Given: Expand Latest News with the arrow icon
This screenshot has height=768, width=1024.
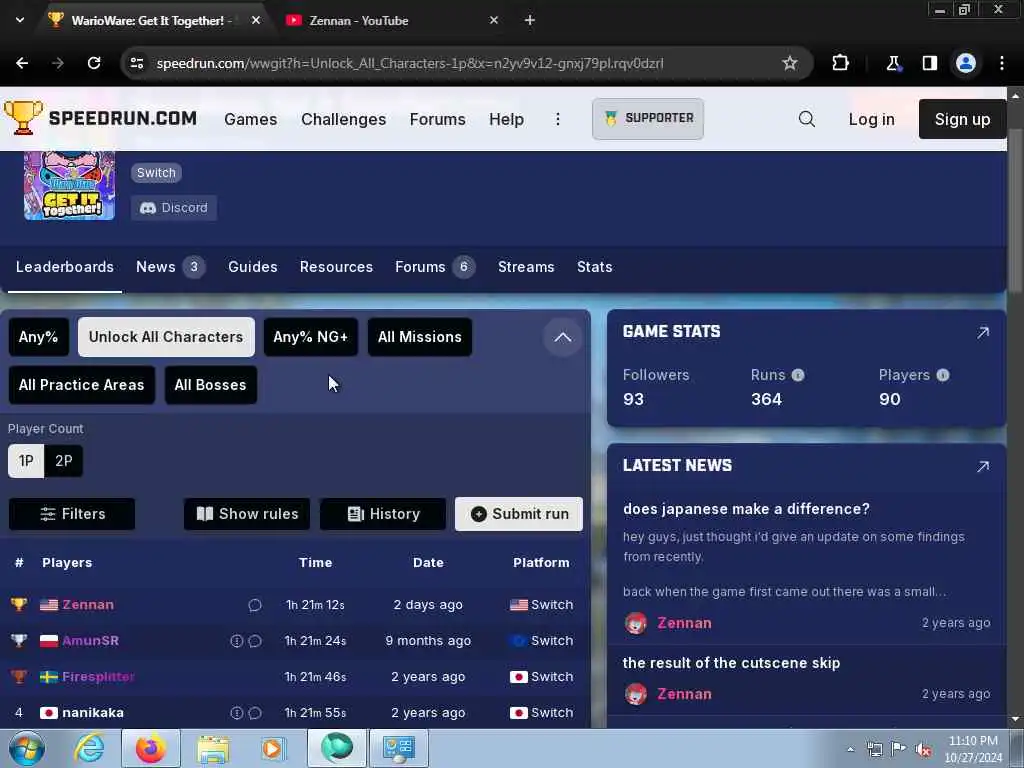Looking at the screenshot, I should click(x=983, y=466).
